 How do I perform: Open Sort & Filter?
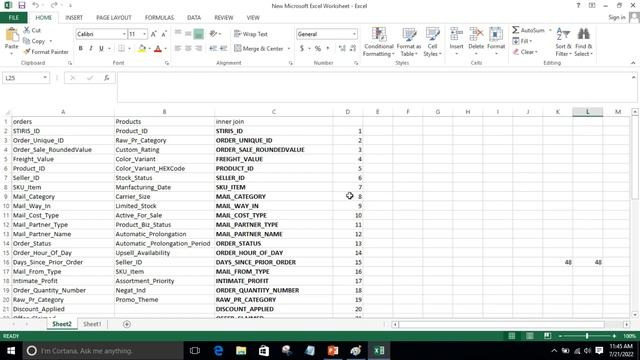pyautogui.click(x=563, y=42)
